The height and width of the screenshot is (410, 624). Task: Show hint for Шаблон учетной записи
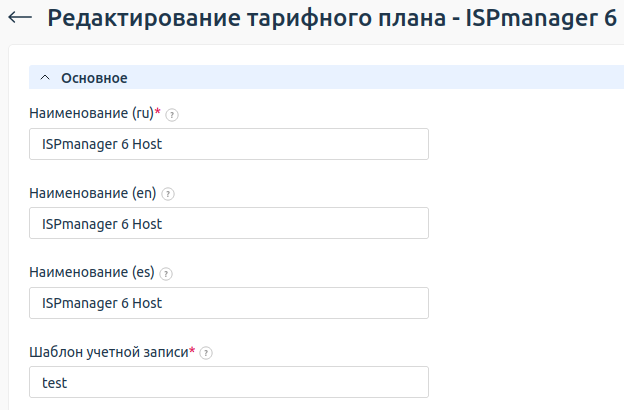(206, 353)
